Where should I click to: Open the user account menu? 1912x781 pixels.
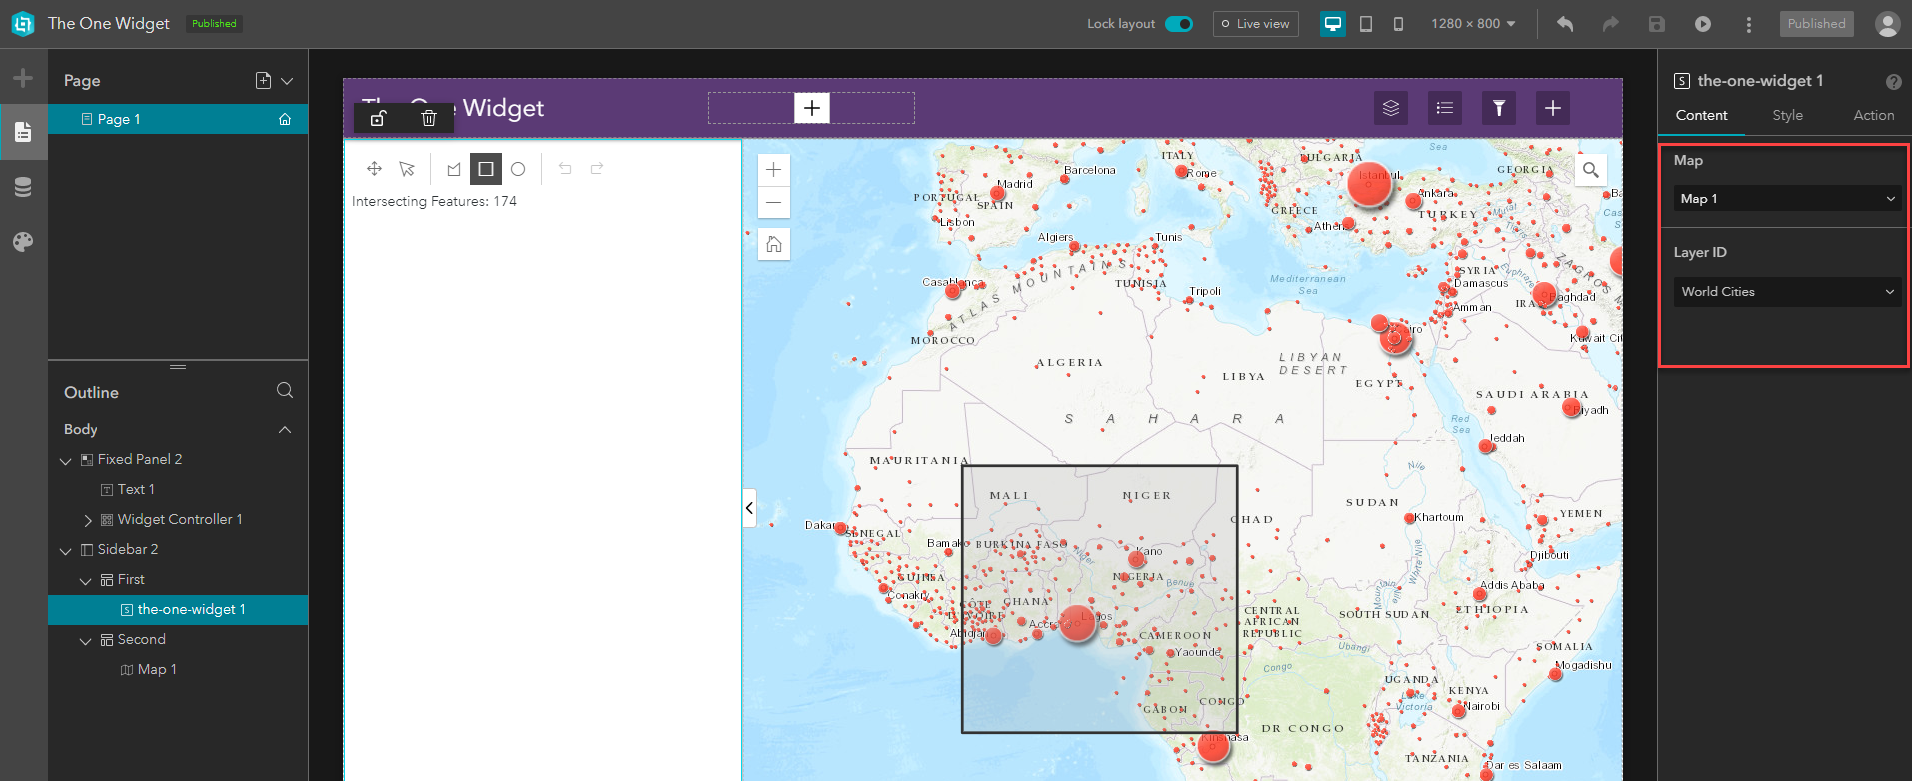(1887, 24)
